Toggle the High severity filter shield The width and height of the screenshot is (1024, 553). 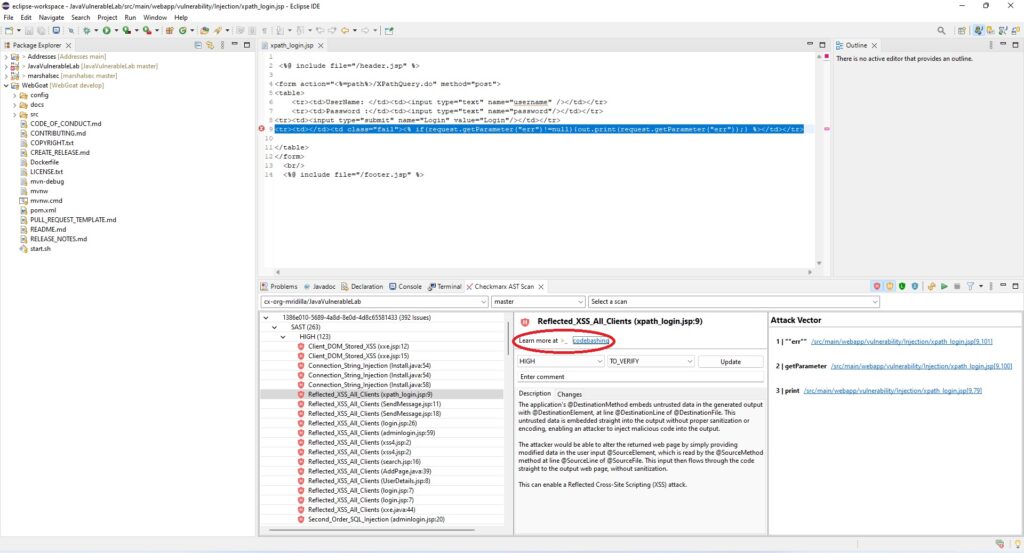tap(877, 286)
